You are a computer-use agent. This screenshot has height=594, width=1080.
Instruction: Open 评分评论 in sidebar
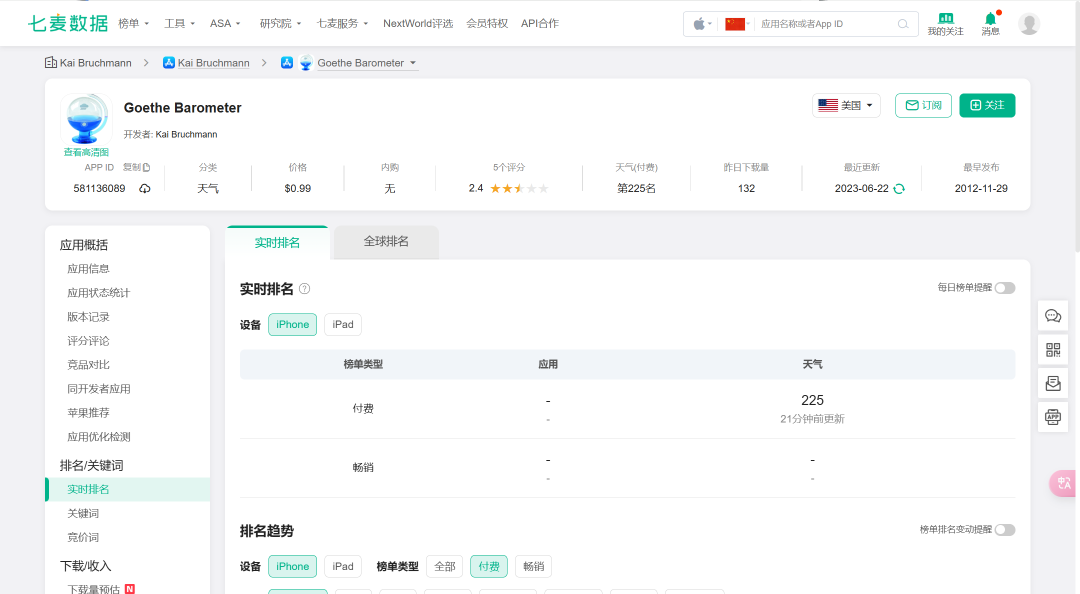88,341
